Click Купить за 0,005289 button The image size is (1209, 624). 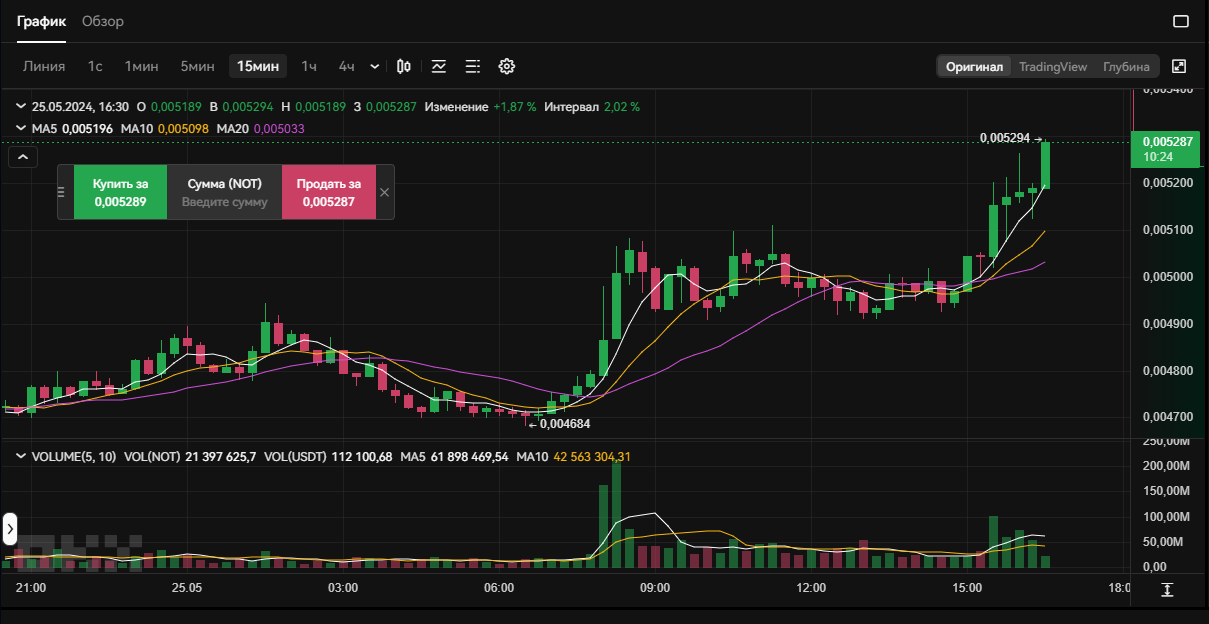[120, 192]
